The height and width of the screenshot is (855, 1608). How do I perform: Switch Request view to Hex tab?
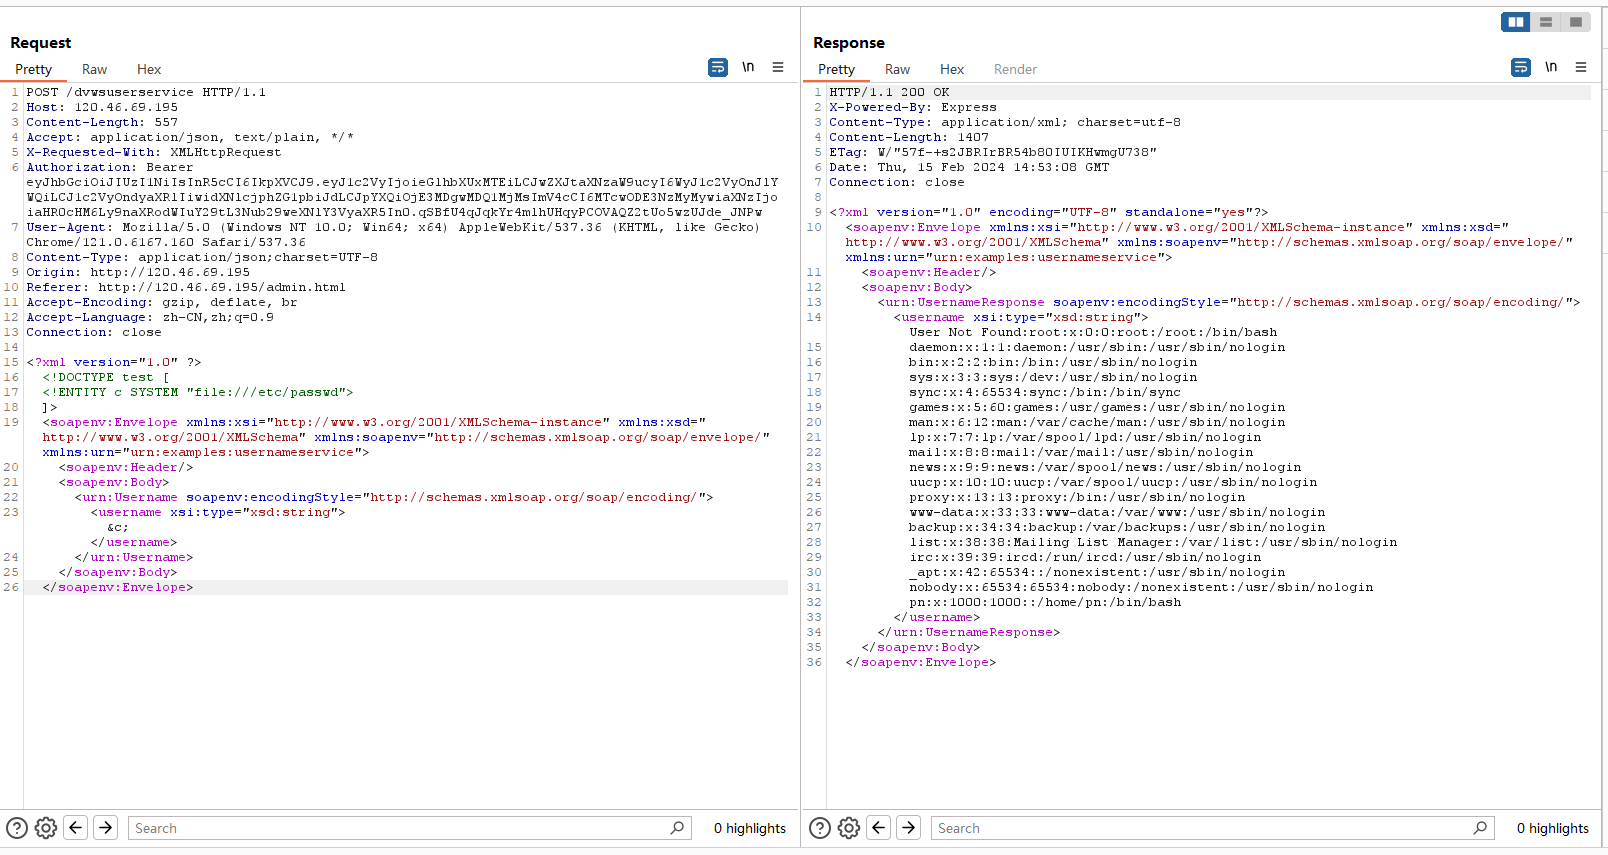click(x=149, y=69)
